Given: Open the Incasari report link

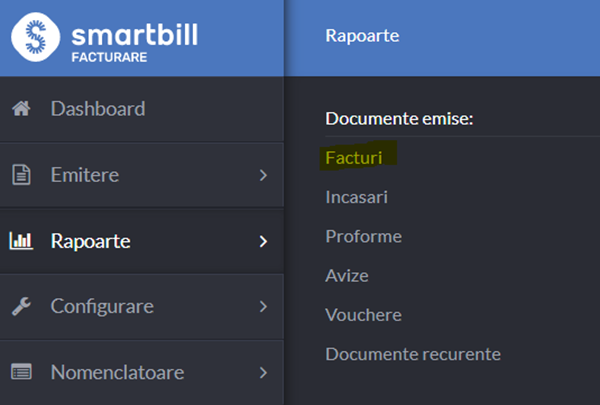Looking at the screenshot, I should [356, 197].
